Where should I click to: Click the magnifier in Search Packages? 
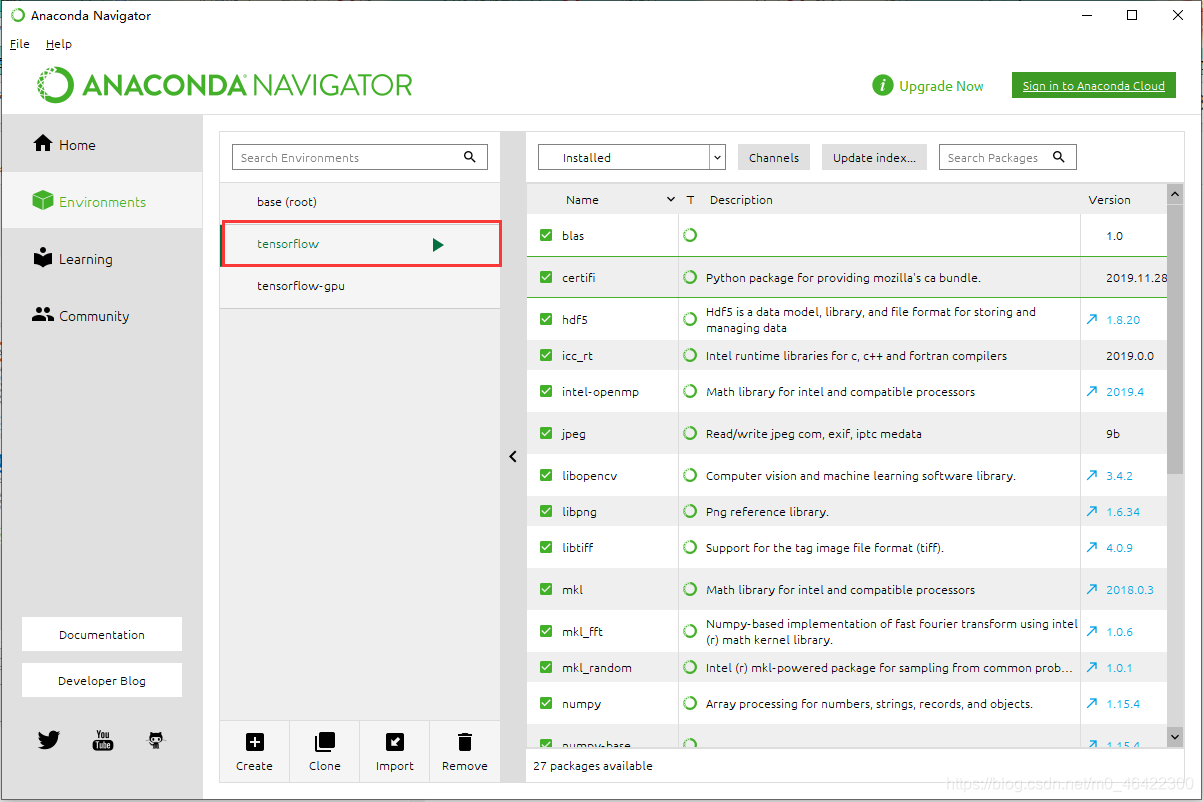(x=1059, y=157)
